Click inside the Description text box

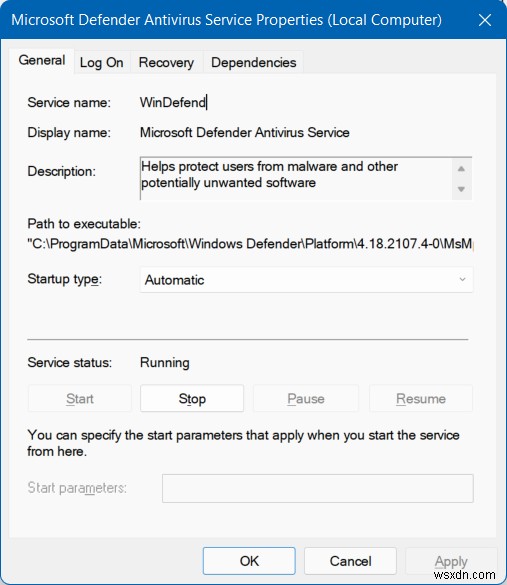click(296, 178)
